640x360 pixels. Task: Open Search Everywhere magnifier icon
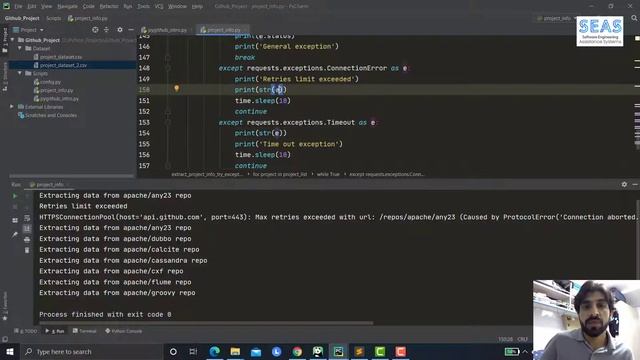[634, 18]
